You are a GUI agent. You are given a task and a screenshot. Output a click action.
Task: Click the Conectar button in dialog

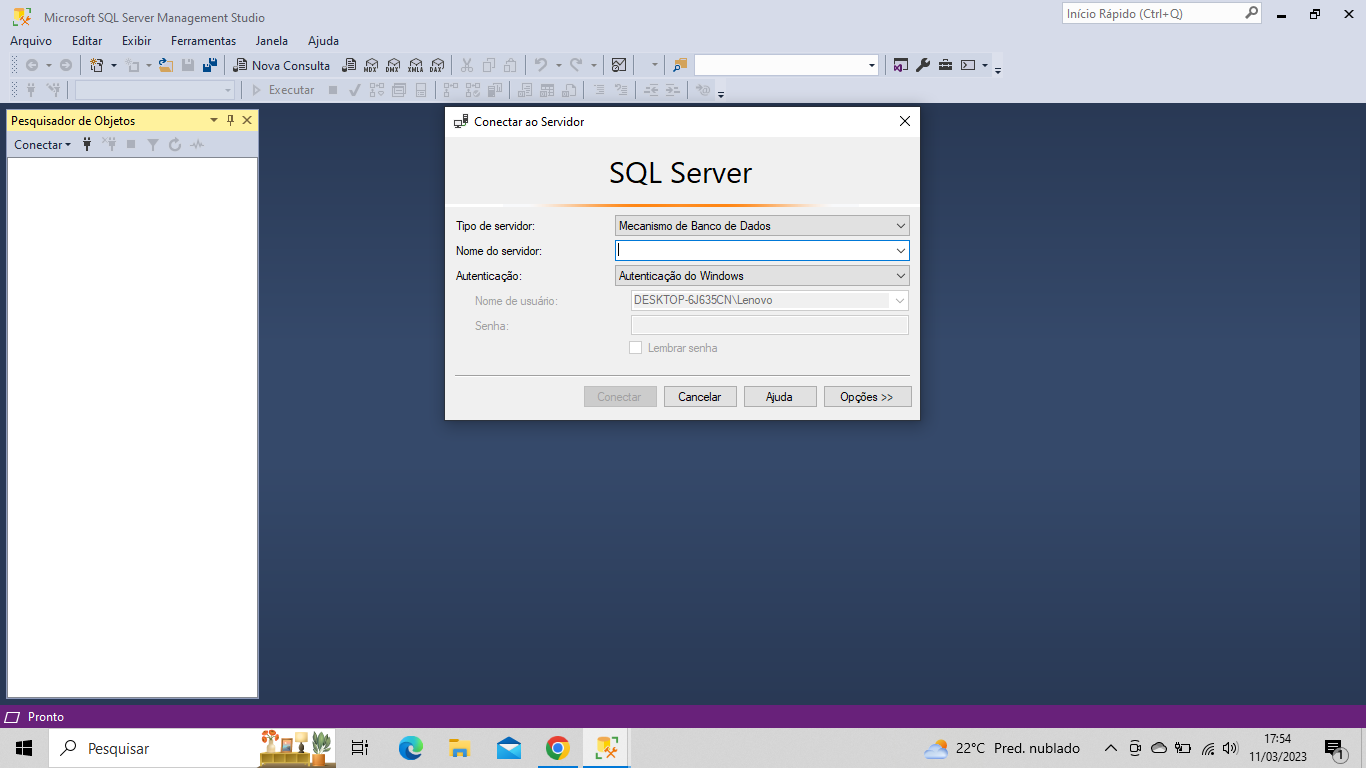620,397
